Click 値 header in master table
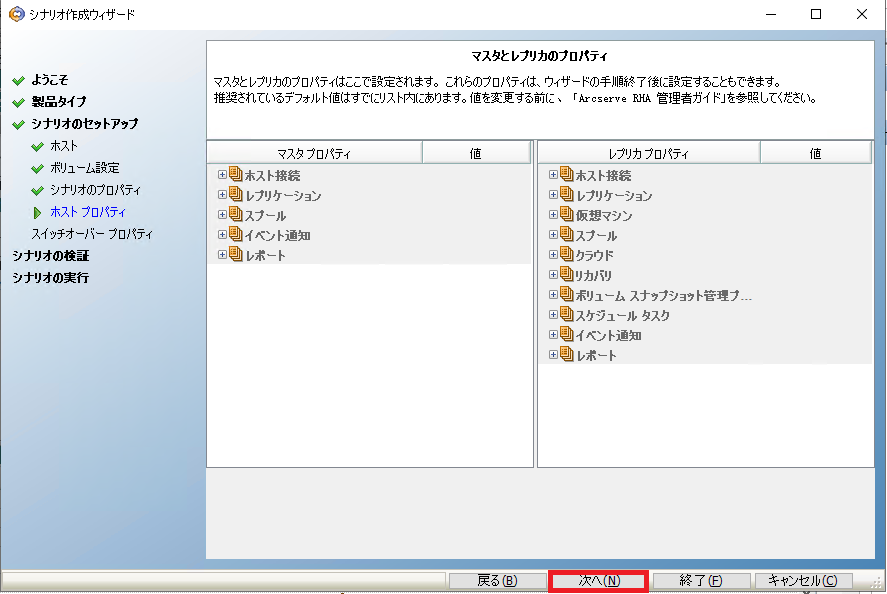 [x=476, y=153]
